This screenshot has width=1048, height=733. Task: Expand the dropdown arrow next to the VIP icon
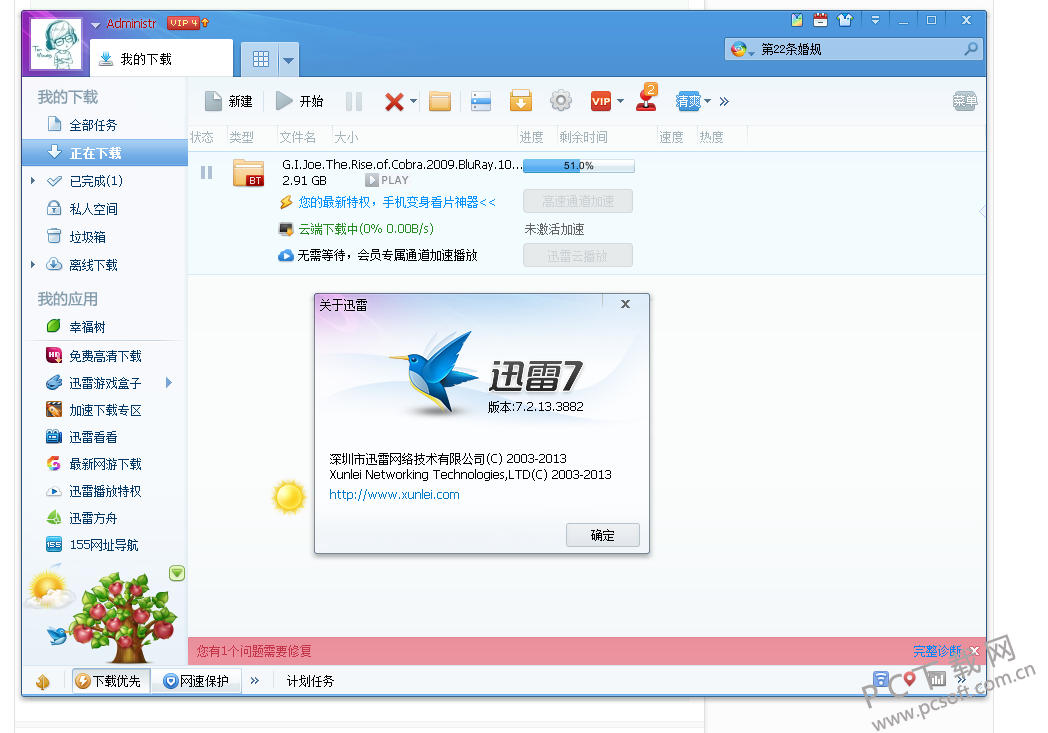tap(620, 102)
